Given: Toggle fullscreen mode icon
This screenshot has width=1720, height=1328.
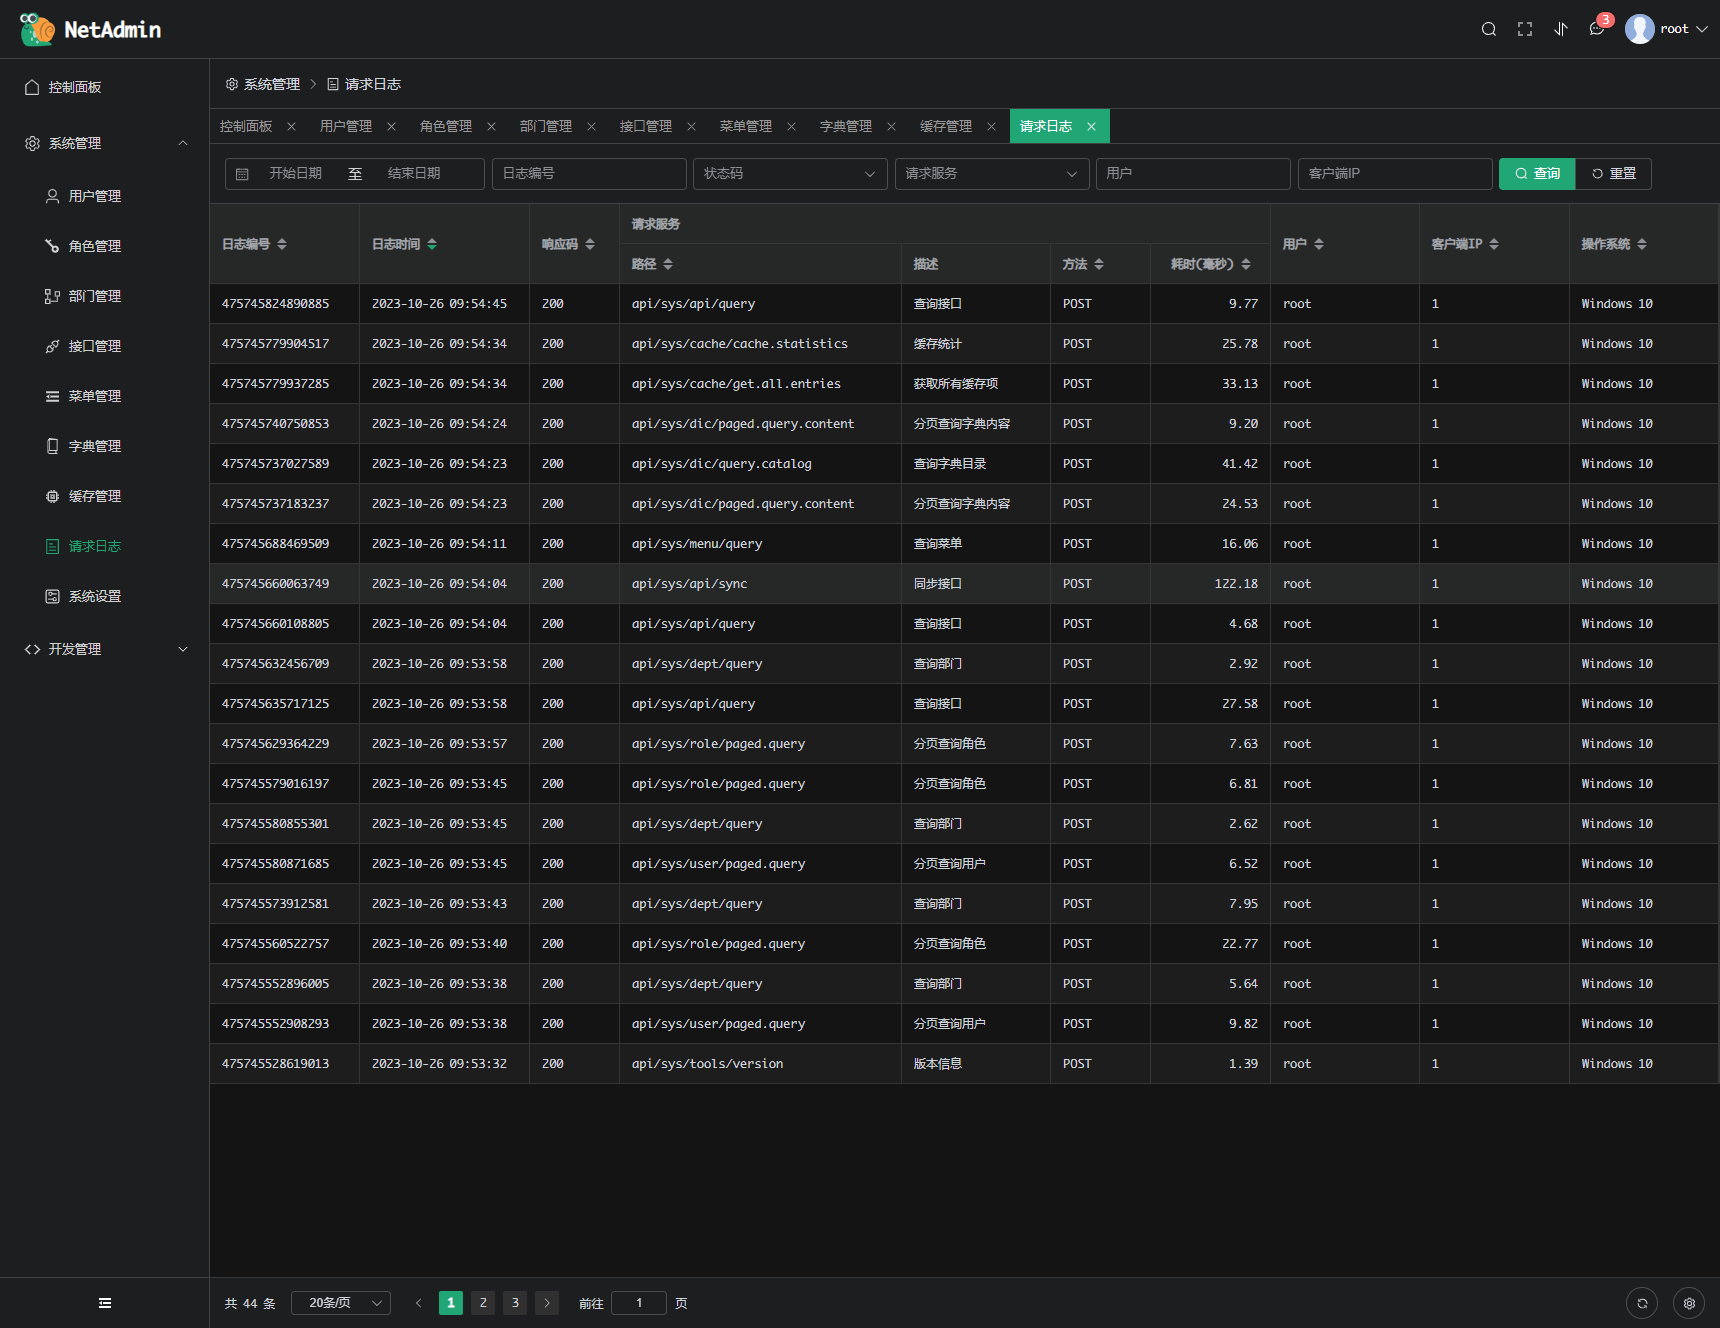Looking at the screenshot, I should pos(1524,29).
